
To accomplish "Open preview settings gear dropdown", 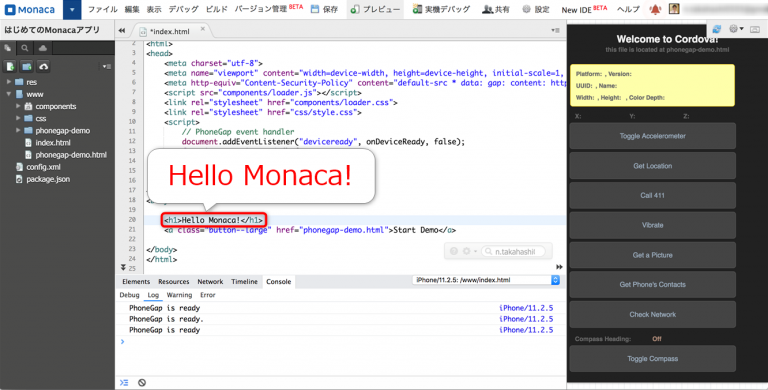I will click(736, 29).
